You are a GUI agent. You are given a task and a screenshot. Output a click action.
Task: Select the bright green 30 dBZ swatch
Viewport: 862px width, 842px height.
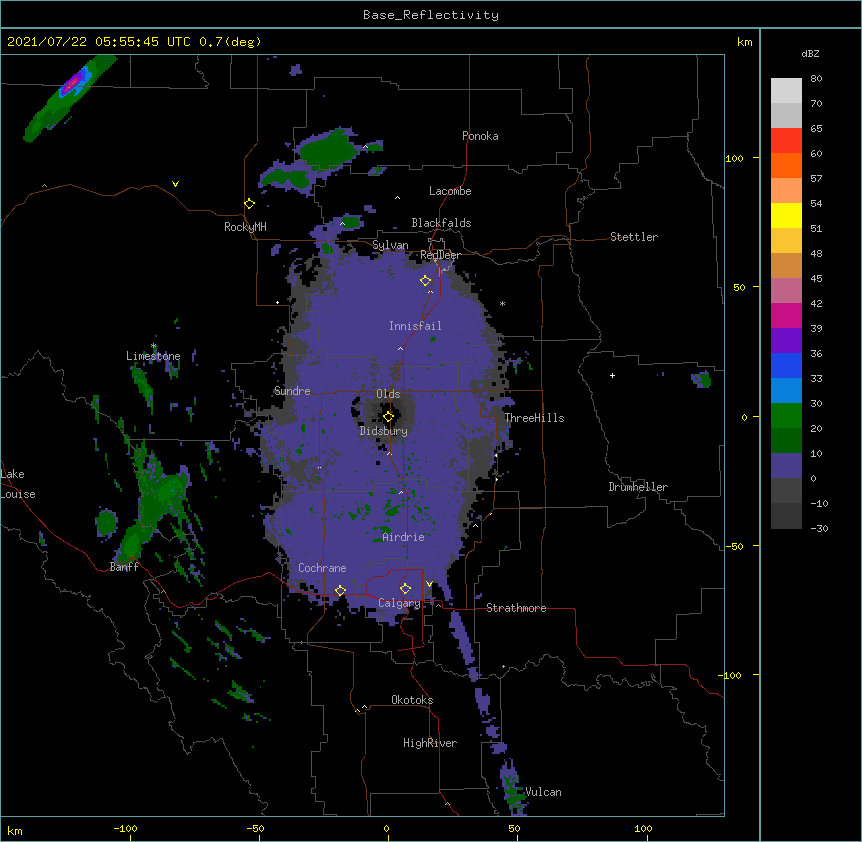tap(786, 416)
